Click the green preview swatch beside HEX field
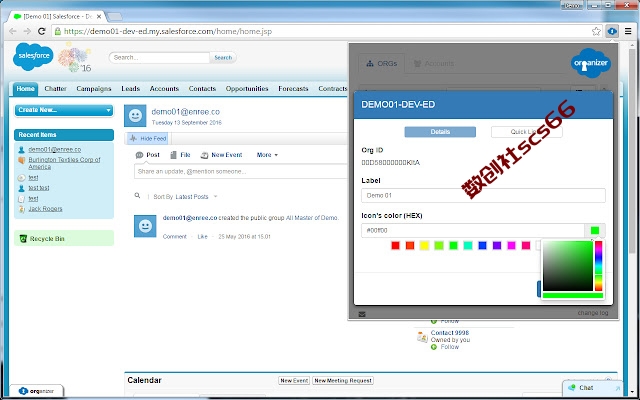 [595, 231]
